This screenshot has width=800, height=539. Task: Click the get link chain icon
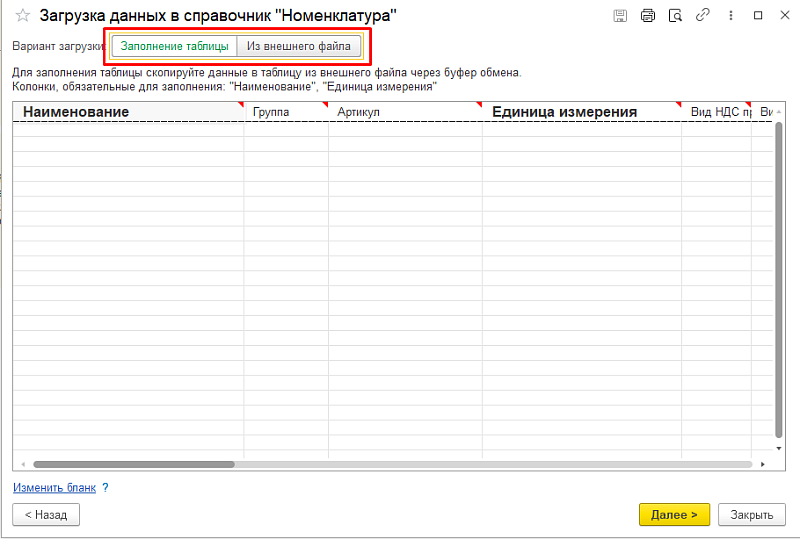703,15
